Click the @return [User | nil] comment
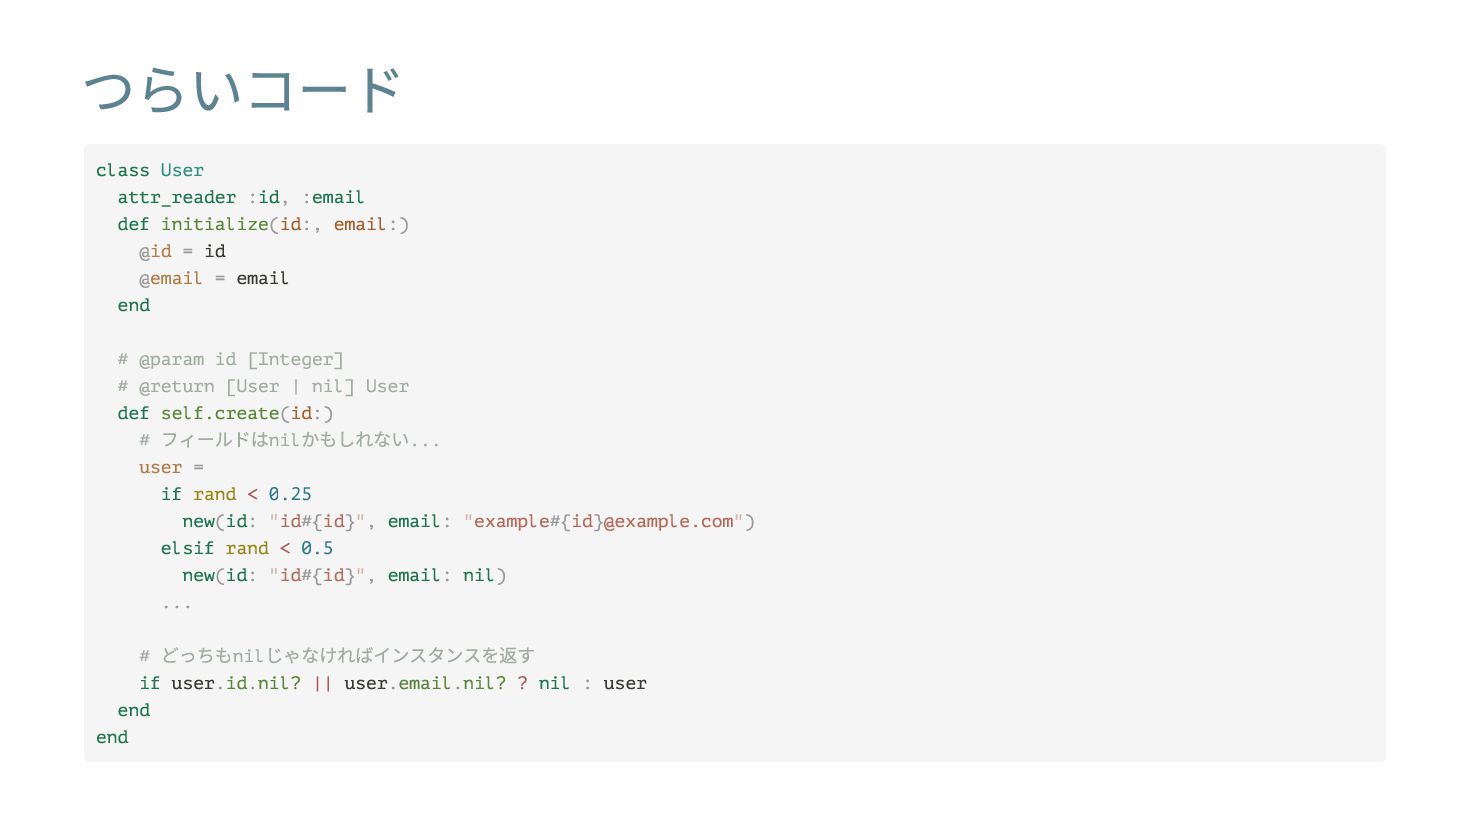 [263, 386]
